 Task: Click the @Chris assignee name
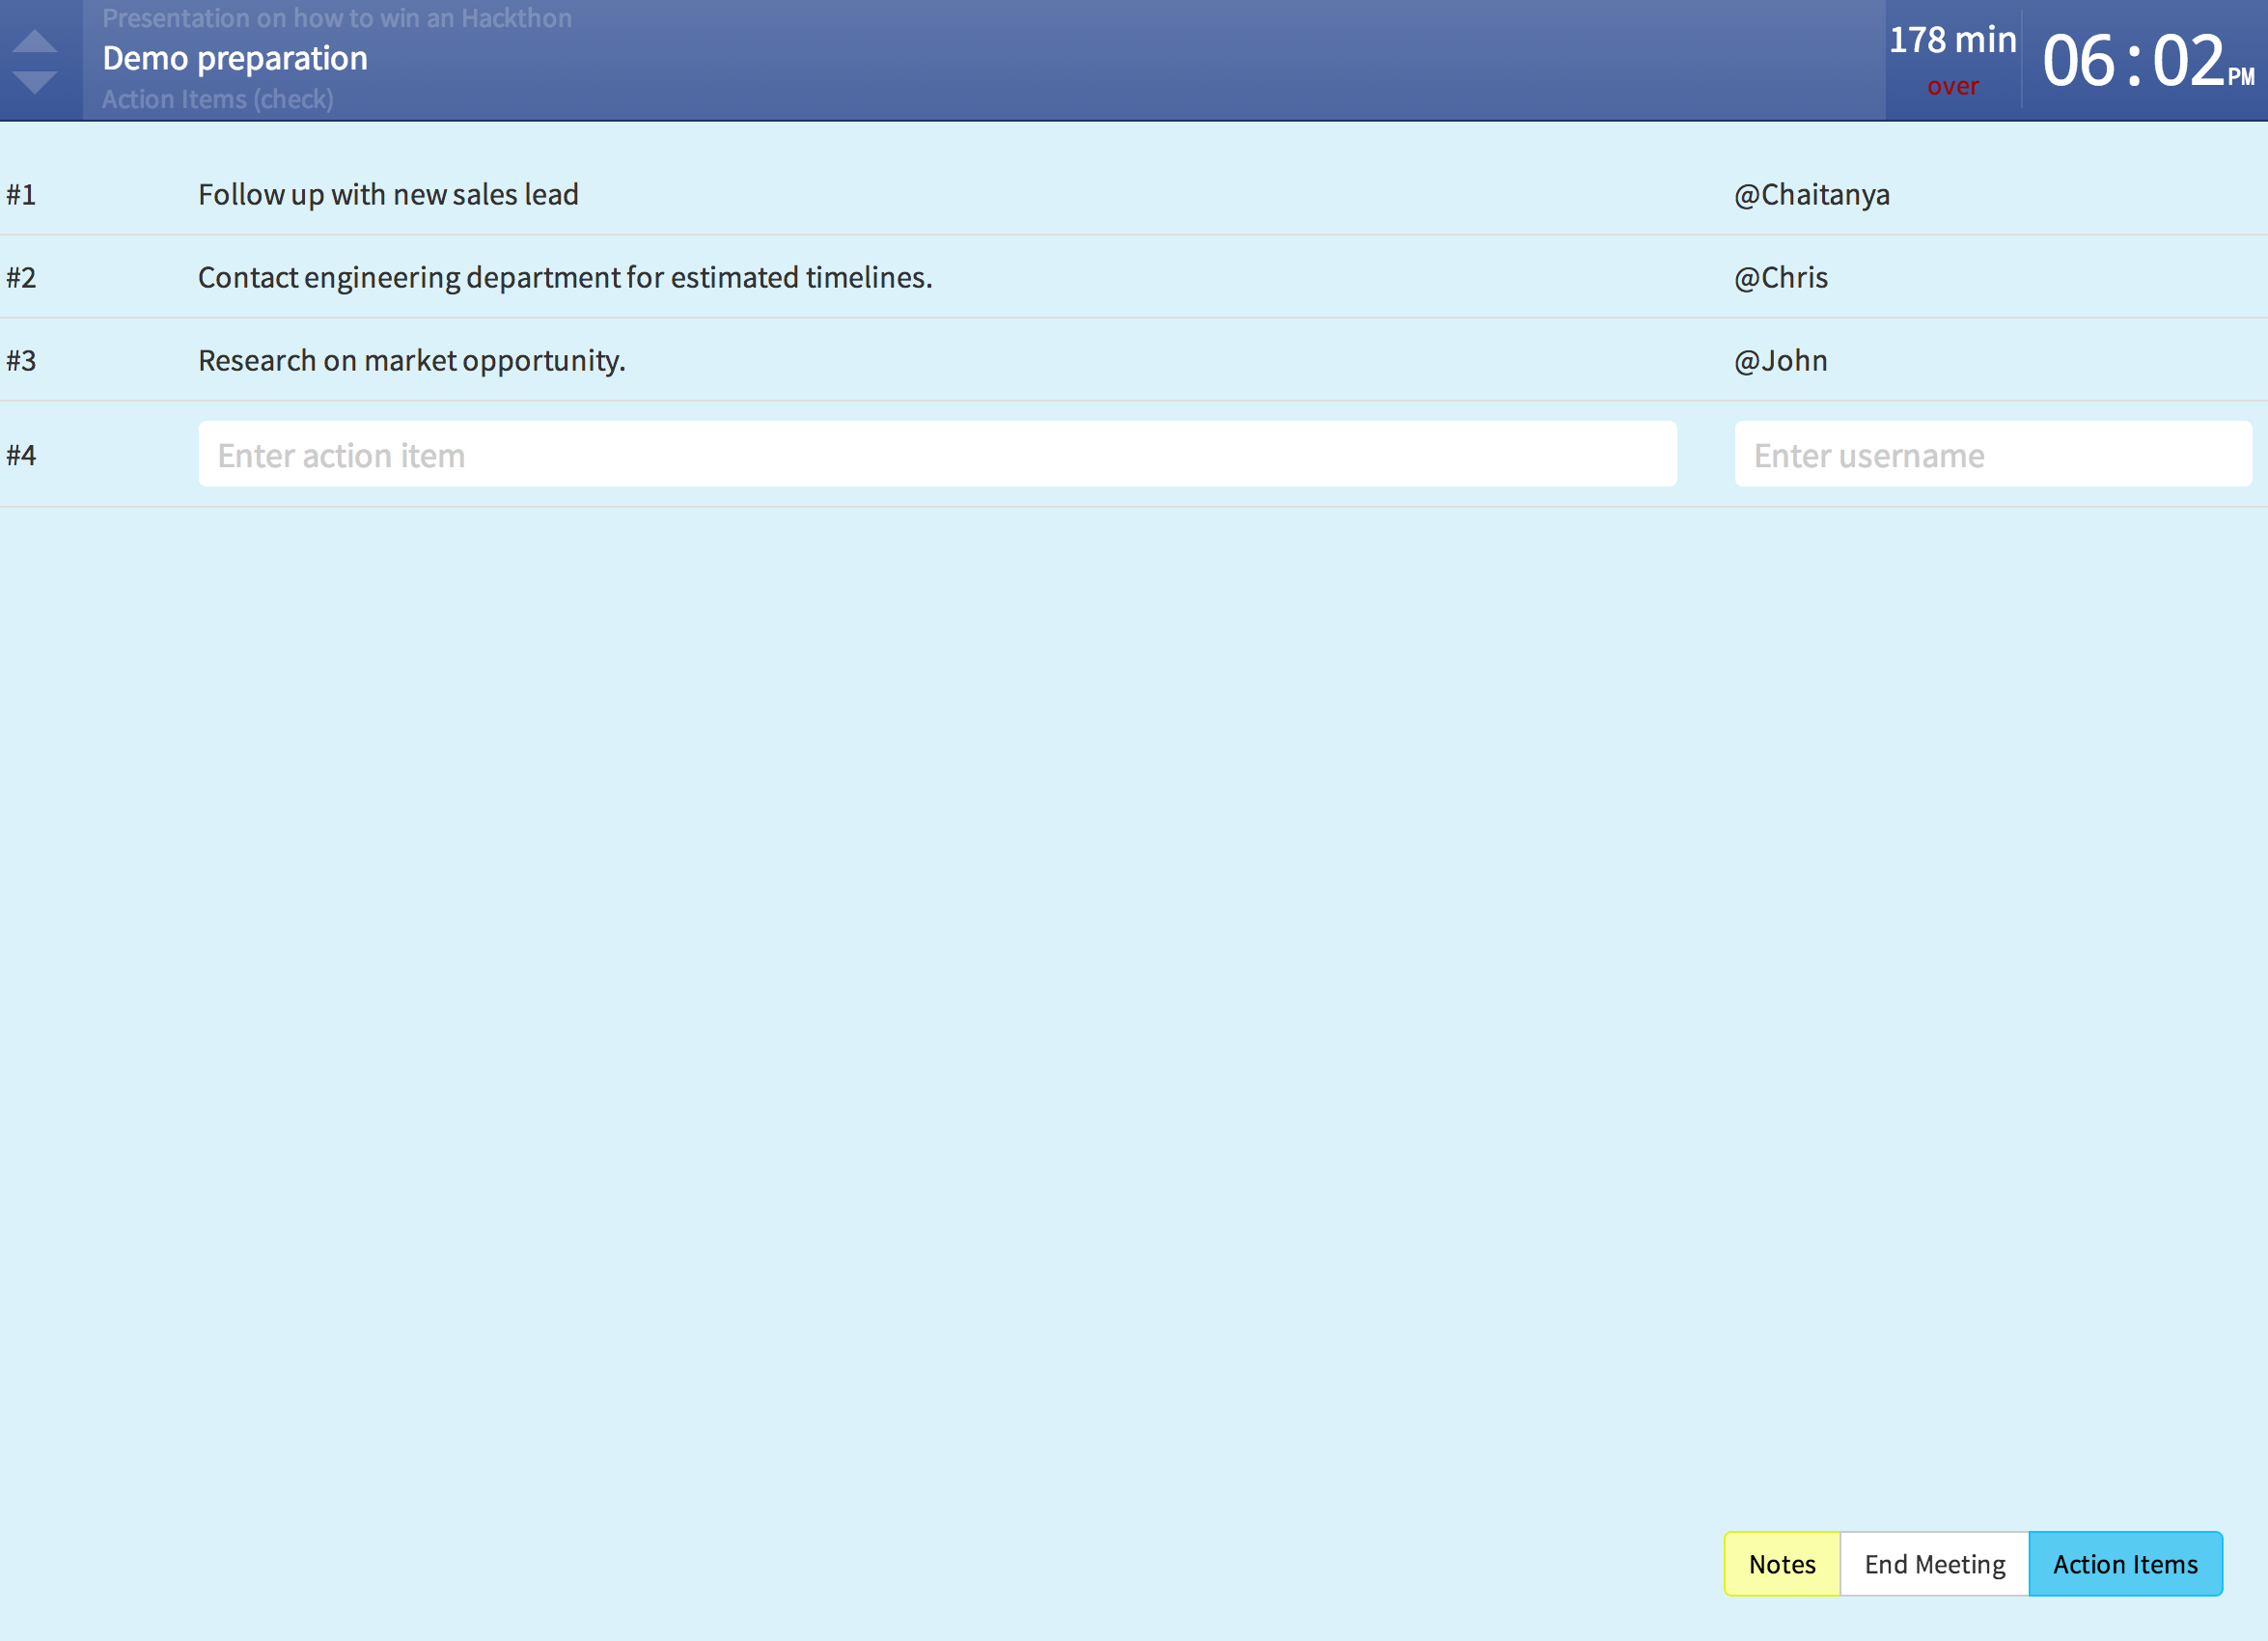1780,277
